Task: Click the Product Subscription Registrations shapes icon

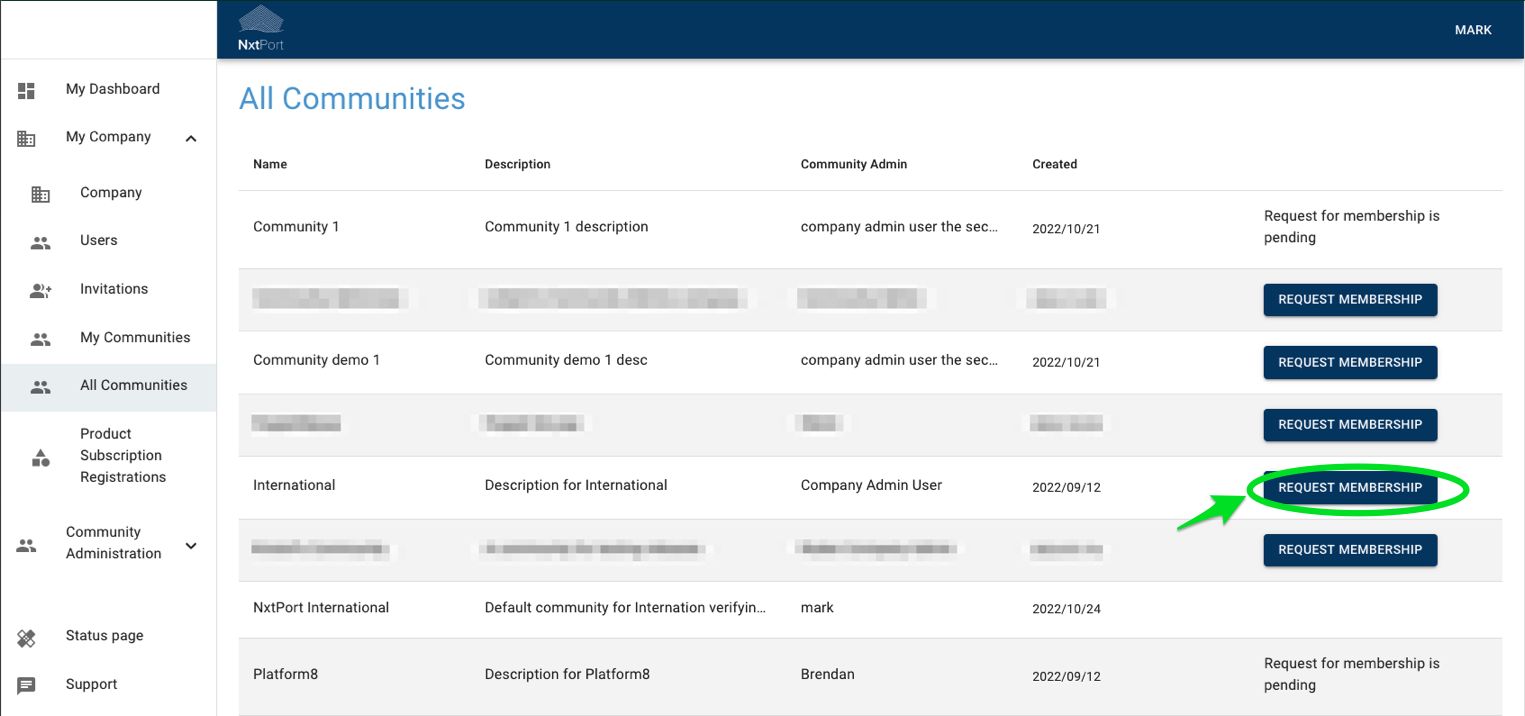Action: coord(40,457)
